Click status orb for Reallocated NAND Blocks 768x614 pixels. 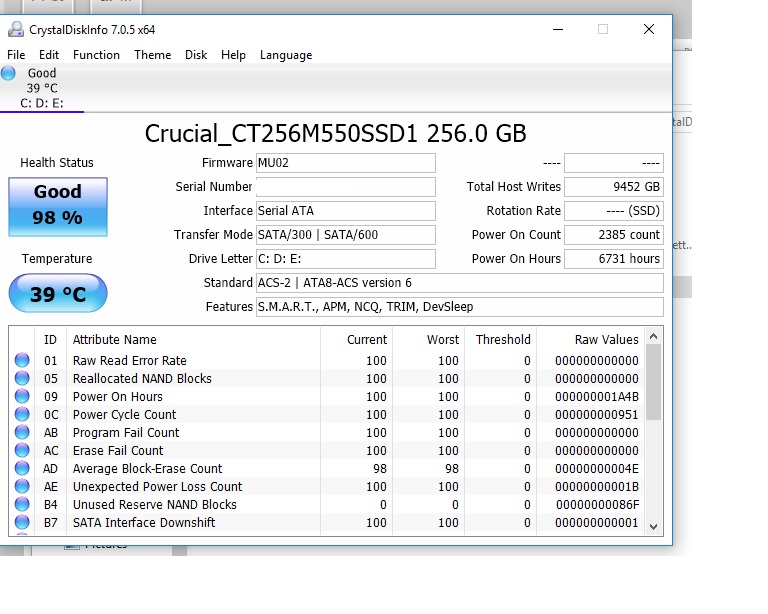click(x=22, y=378)
